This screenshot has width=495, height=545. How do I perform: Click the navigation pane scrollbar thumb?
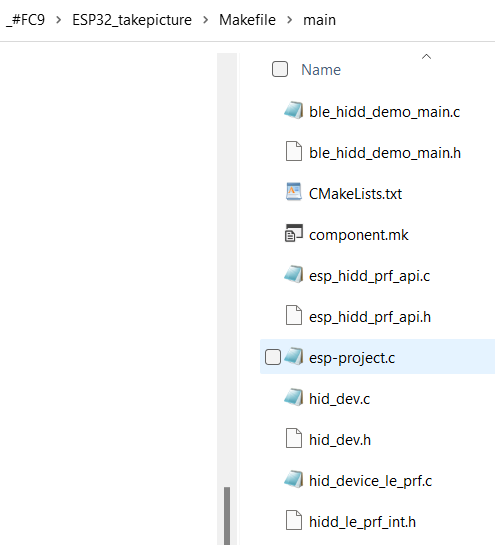click(x=227, y=516)
